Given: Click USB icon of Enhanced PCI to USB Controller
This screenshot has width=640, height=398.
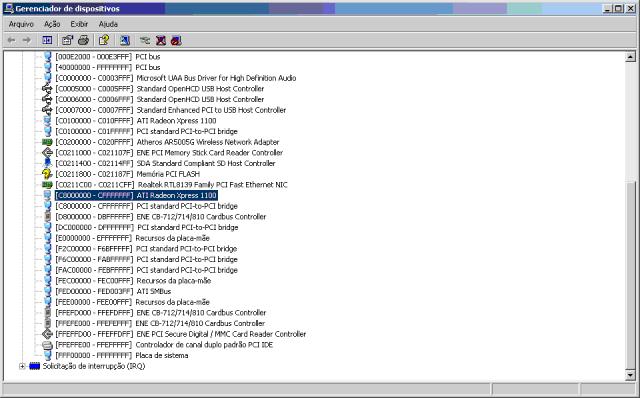Looking at the screenshot, I should tap(47, 110).
